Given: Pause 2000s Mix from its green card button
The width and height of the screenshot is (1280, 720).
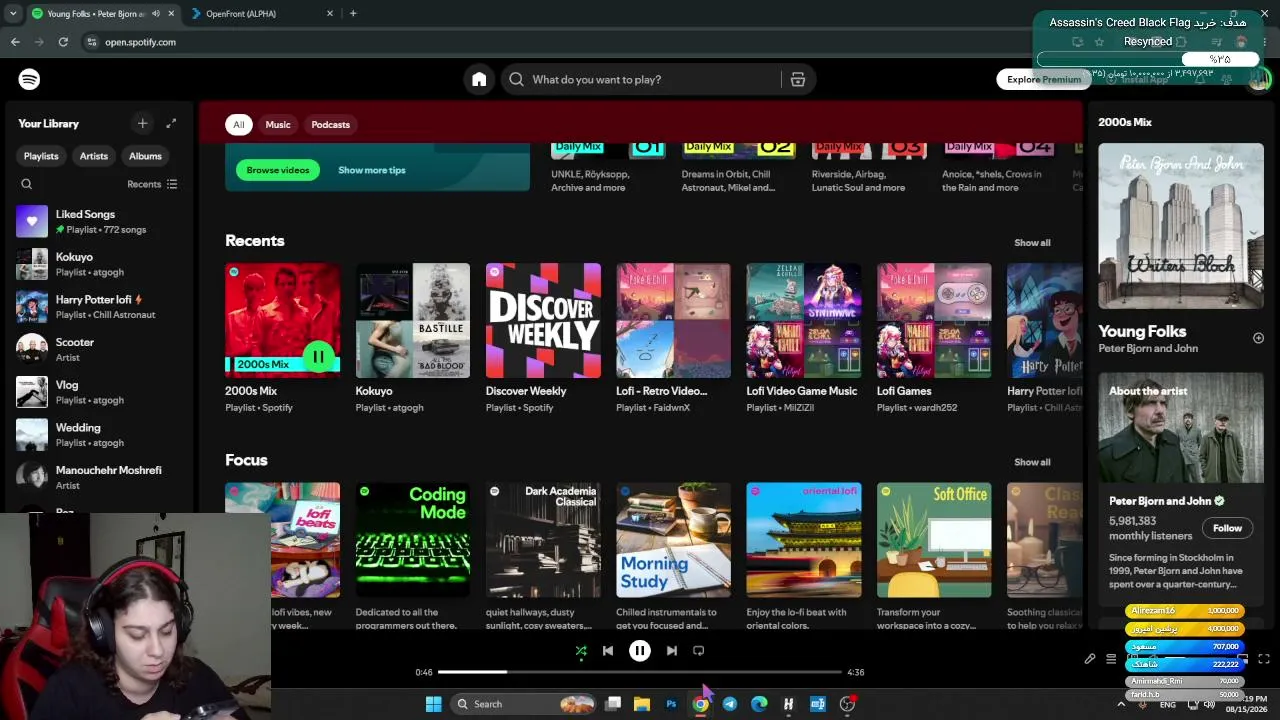Looking at the screenshot, I should 318,356.
